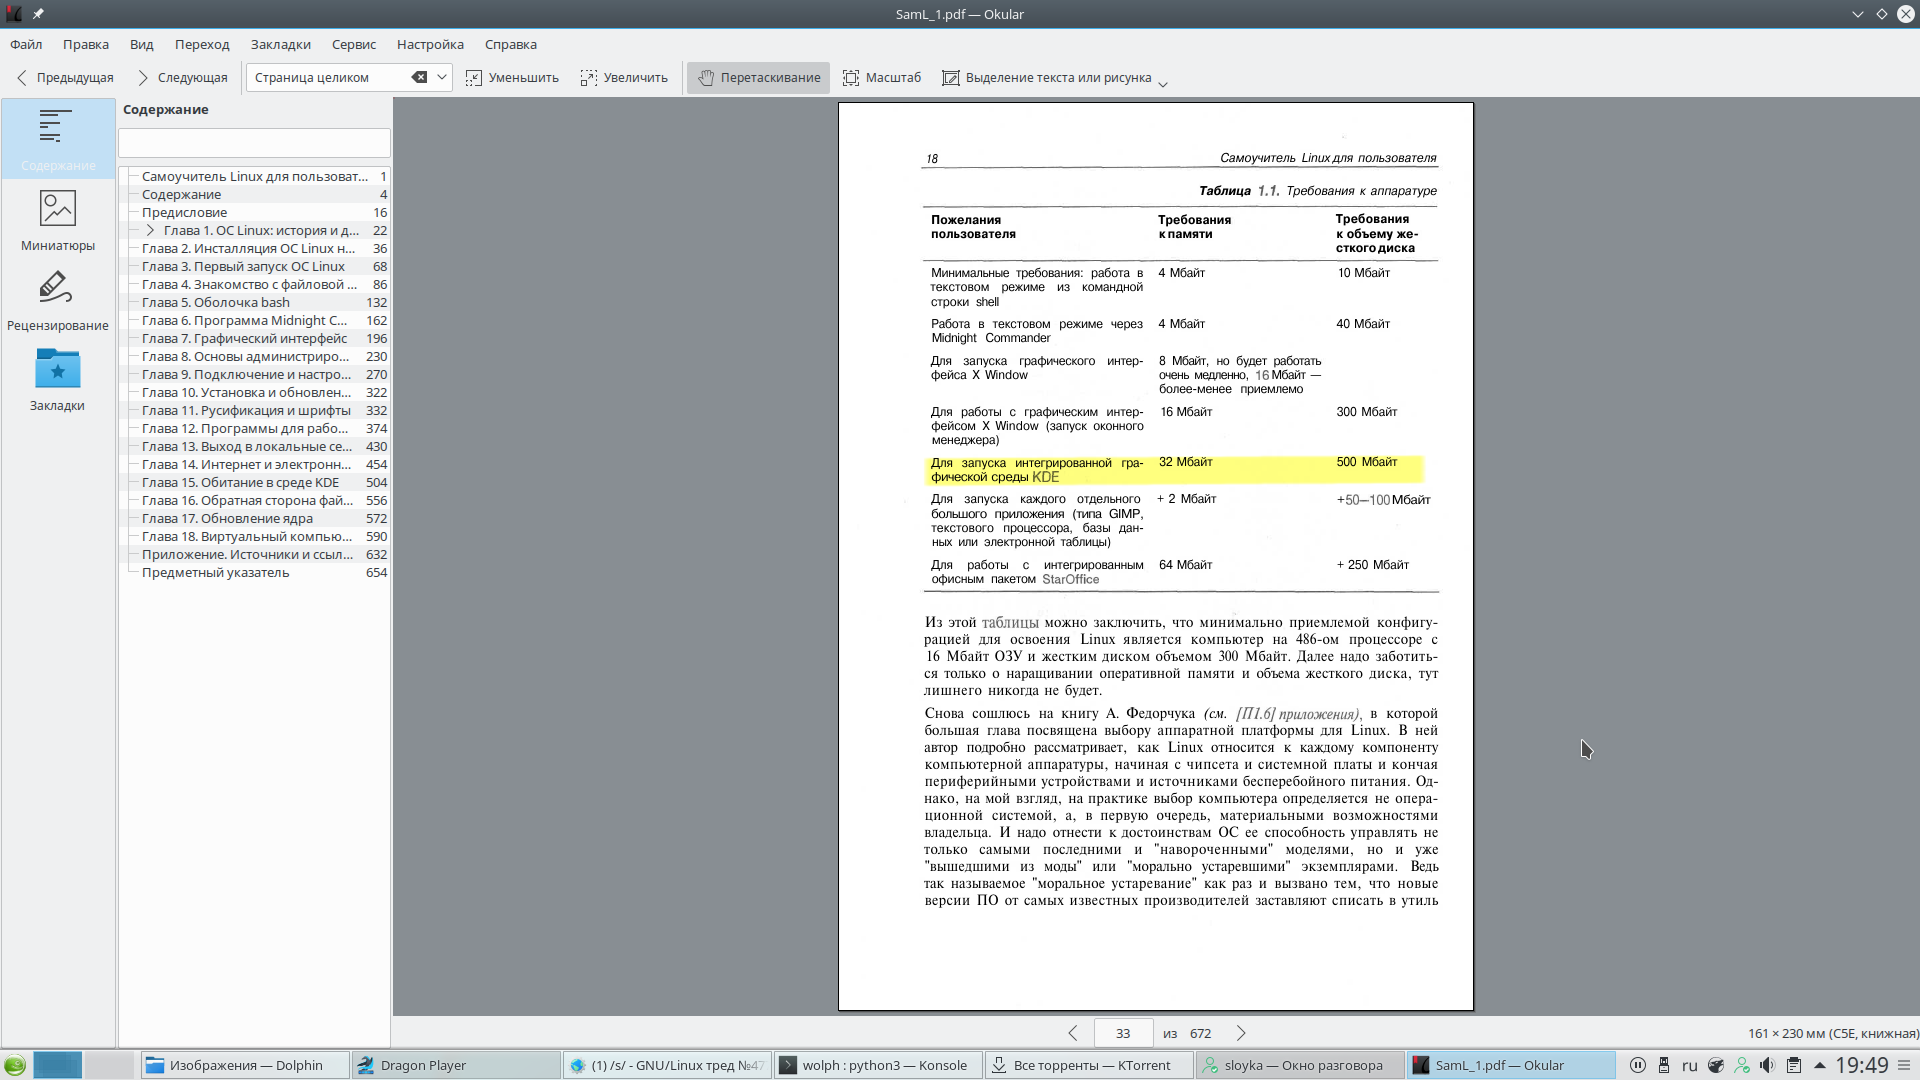Click the green contact status tray icon
Image resolution: width=1920 pixels, height=1080 pixels.
pos(1742,1065)
